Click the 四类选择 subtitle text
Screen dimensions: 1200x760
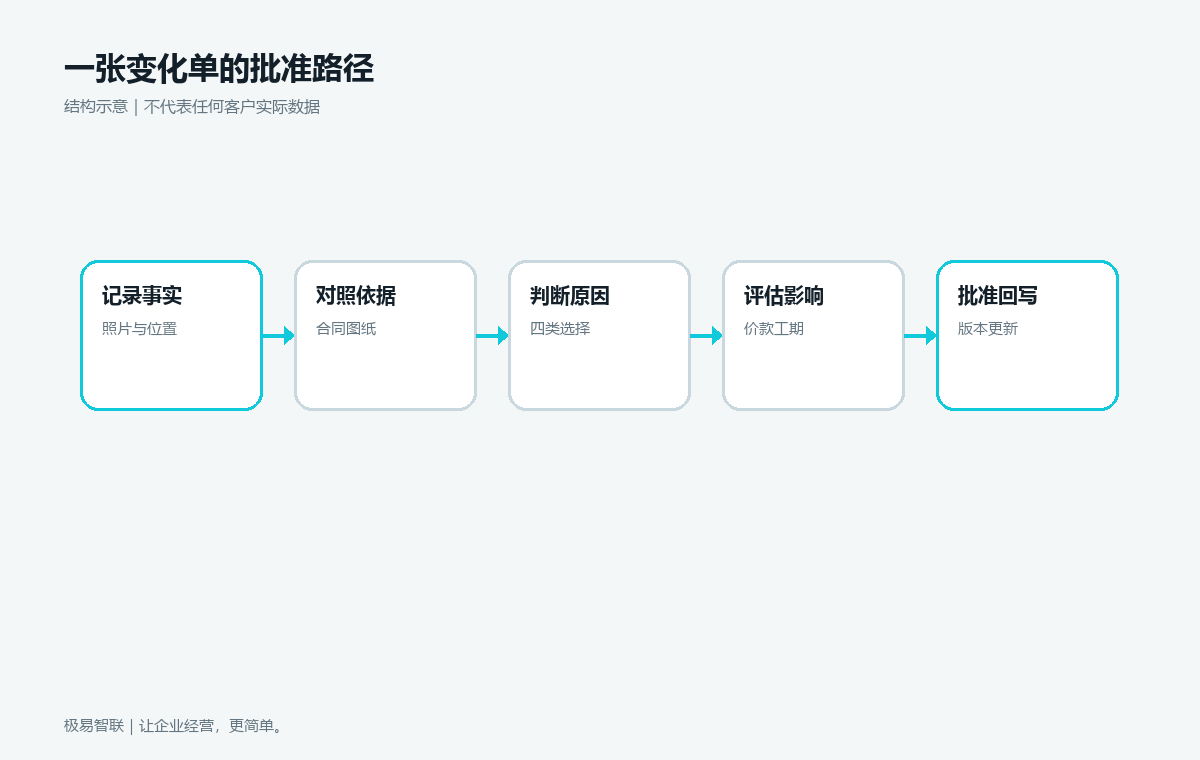point(560,328)
